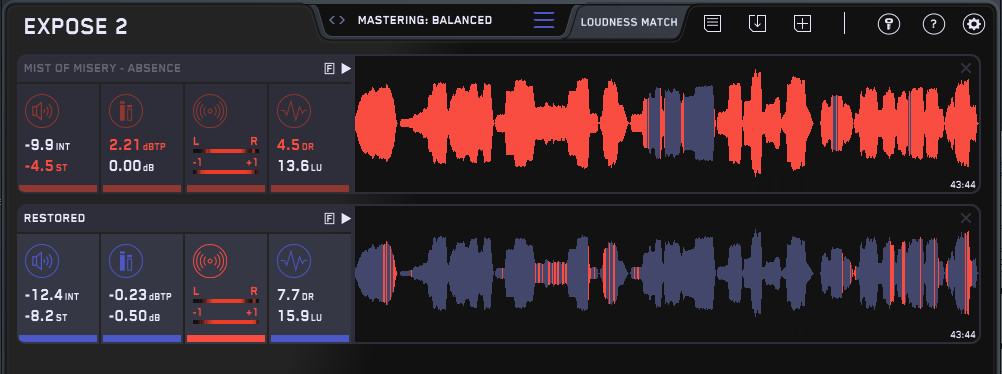Select the red stereo field icon of RESTORED
Screen dimensions: 1002x374
pos(210,261)
